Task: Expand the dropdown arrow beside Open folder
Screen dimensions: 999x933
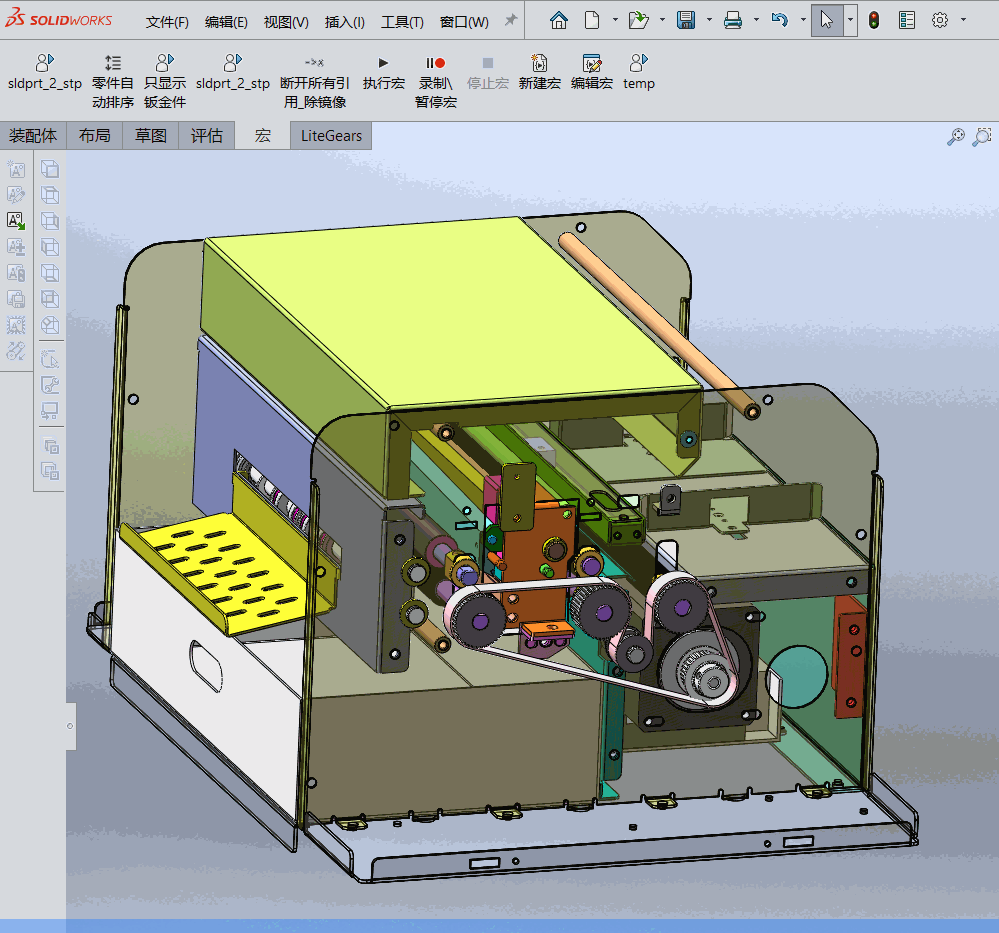Action: pos(662,20)
